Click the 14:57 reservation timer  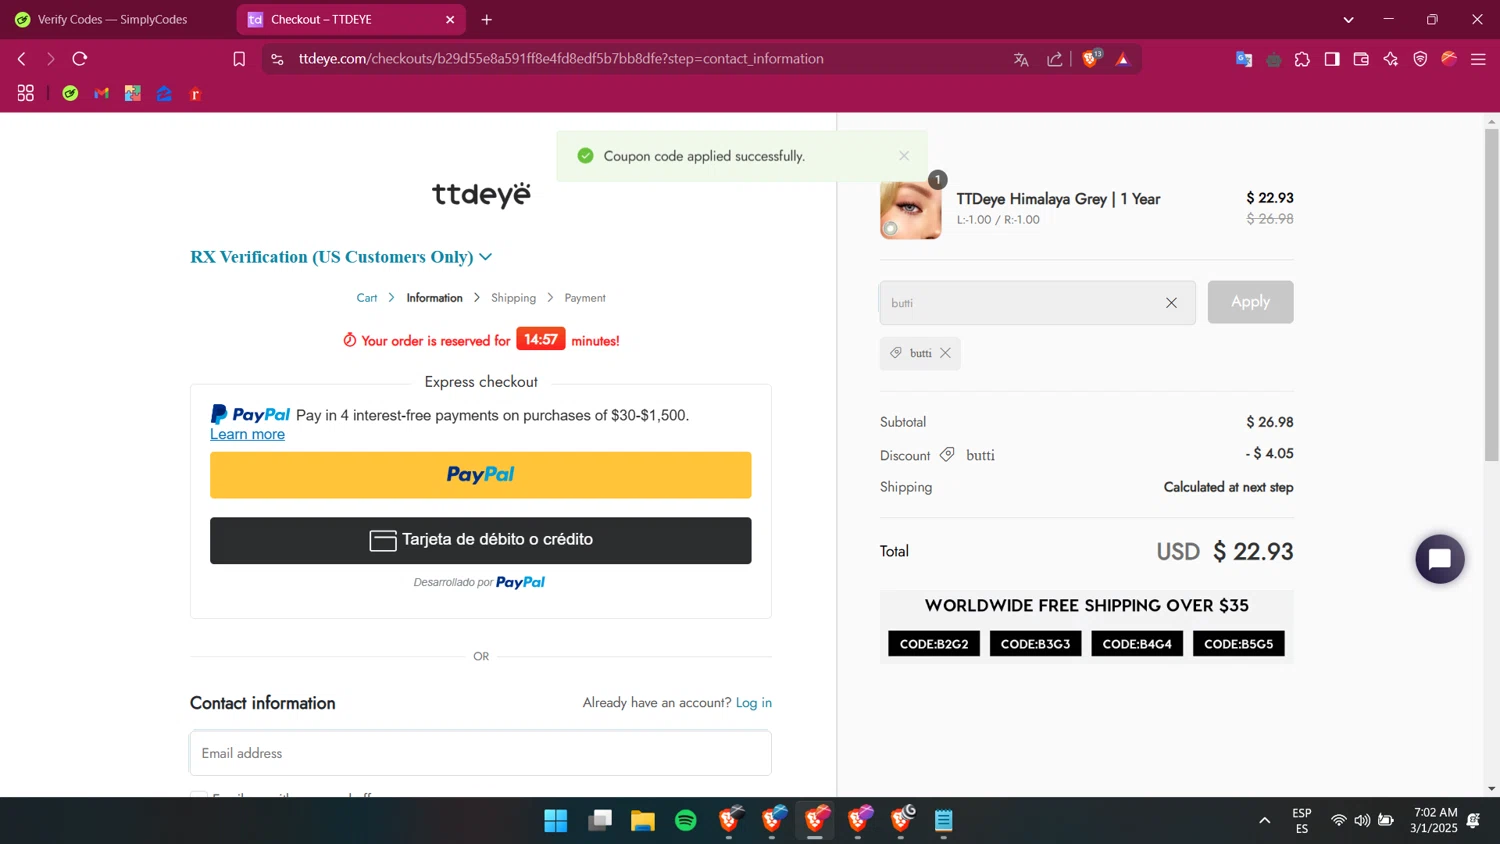click(x=540, y=340)
